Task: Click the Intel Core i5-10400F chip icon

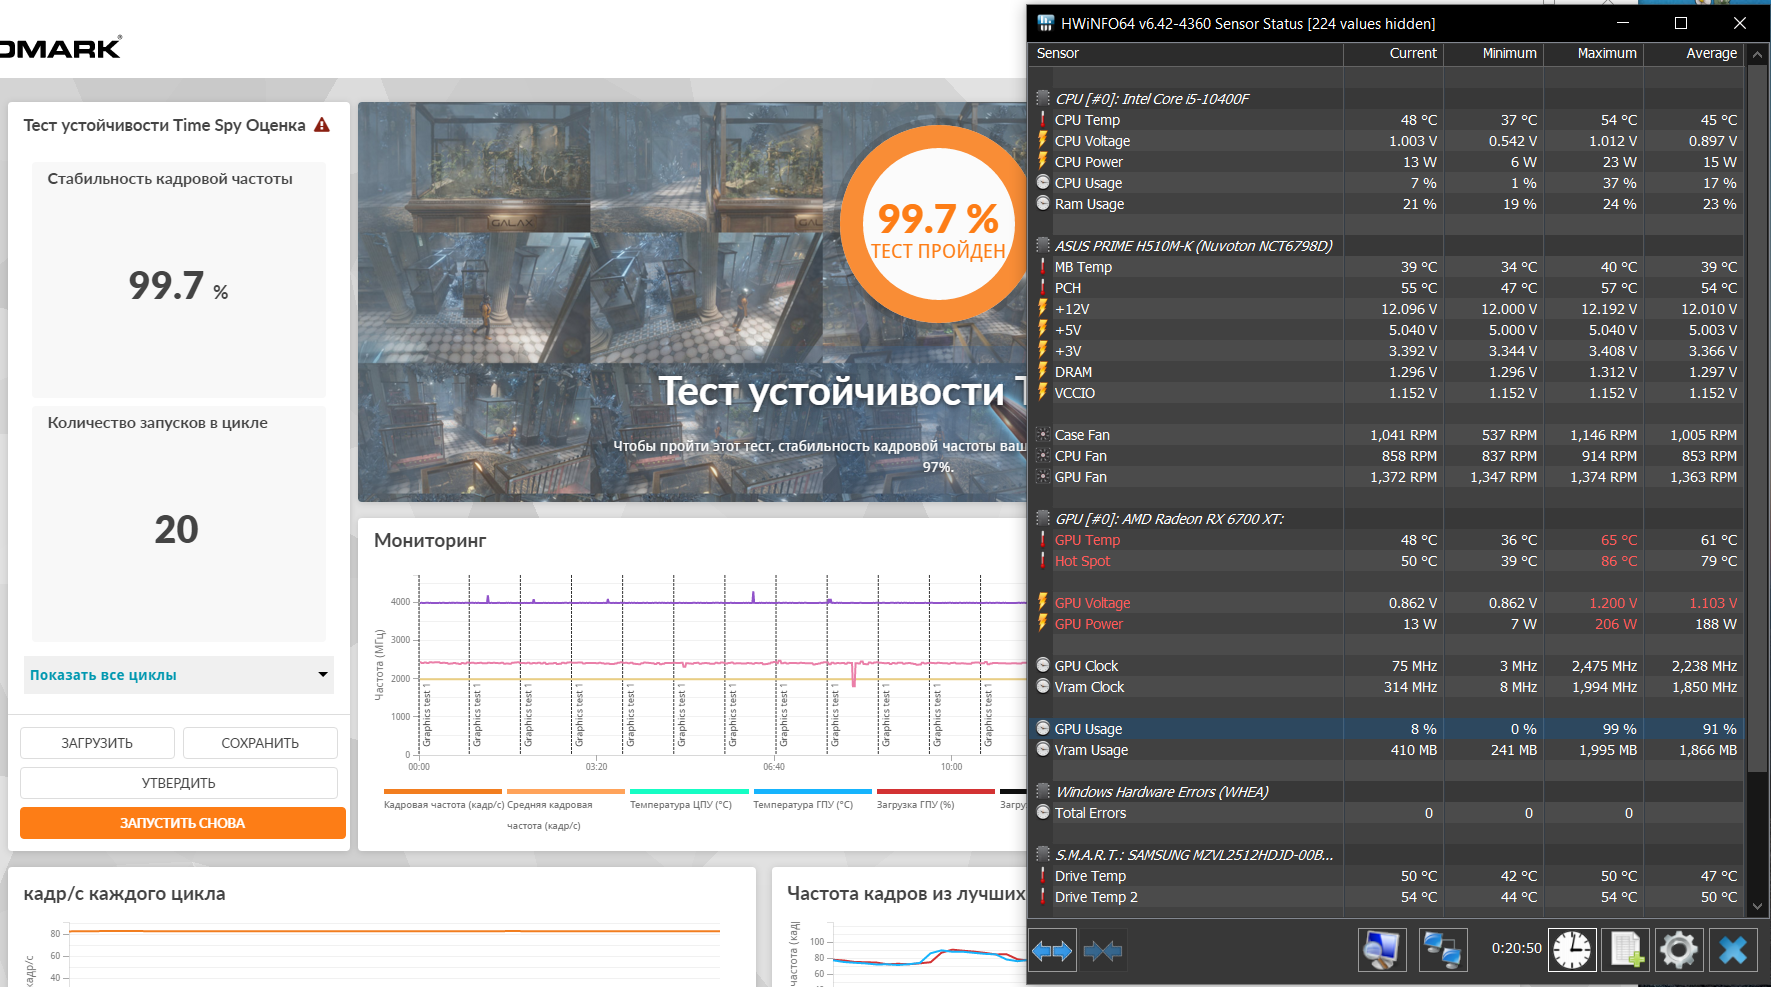Action: coord(1043,99)
